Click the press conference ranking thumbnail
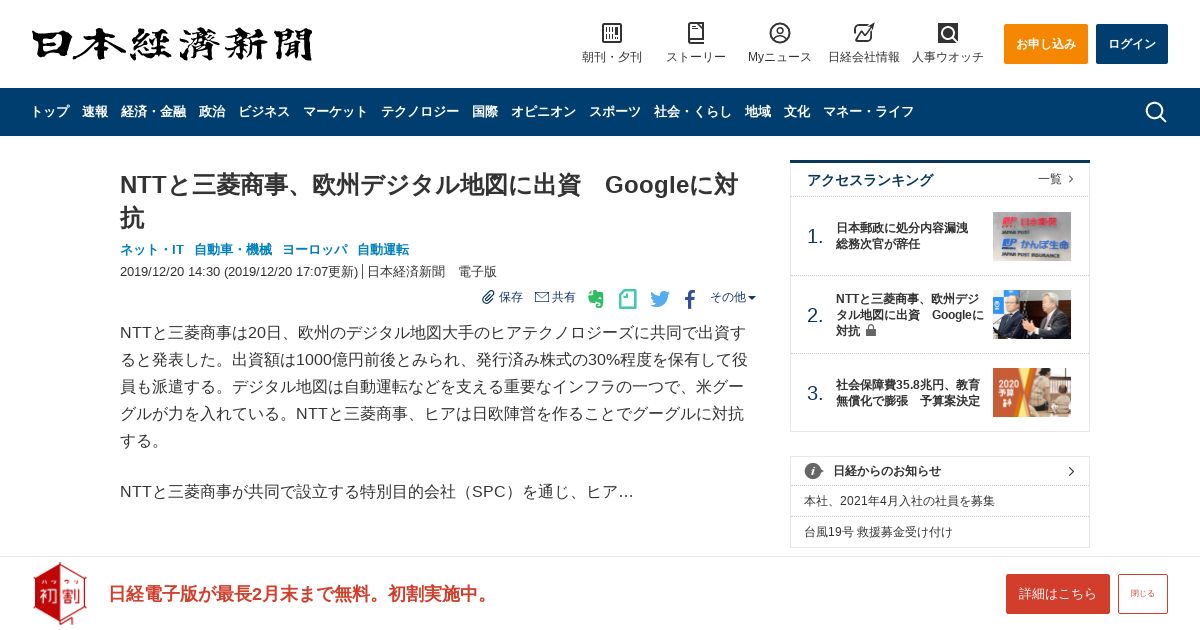1200x630 pixels. (1032, 315)
